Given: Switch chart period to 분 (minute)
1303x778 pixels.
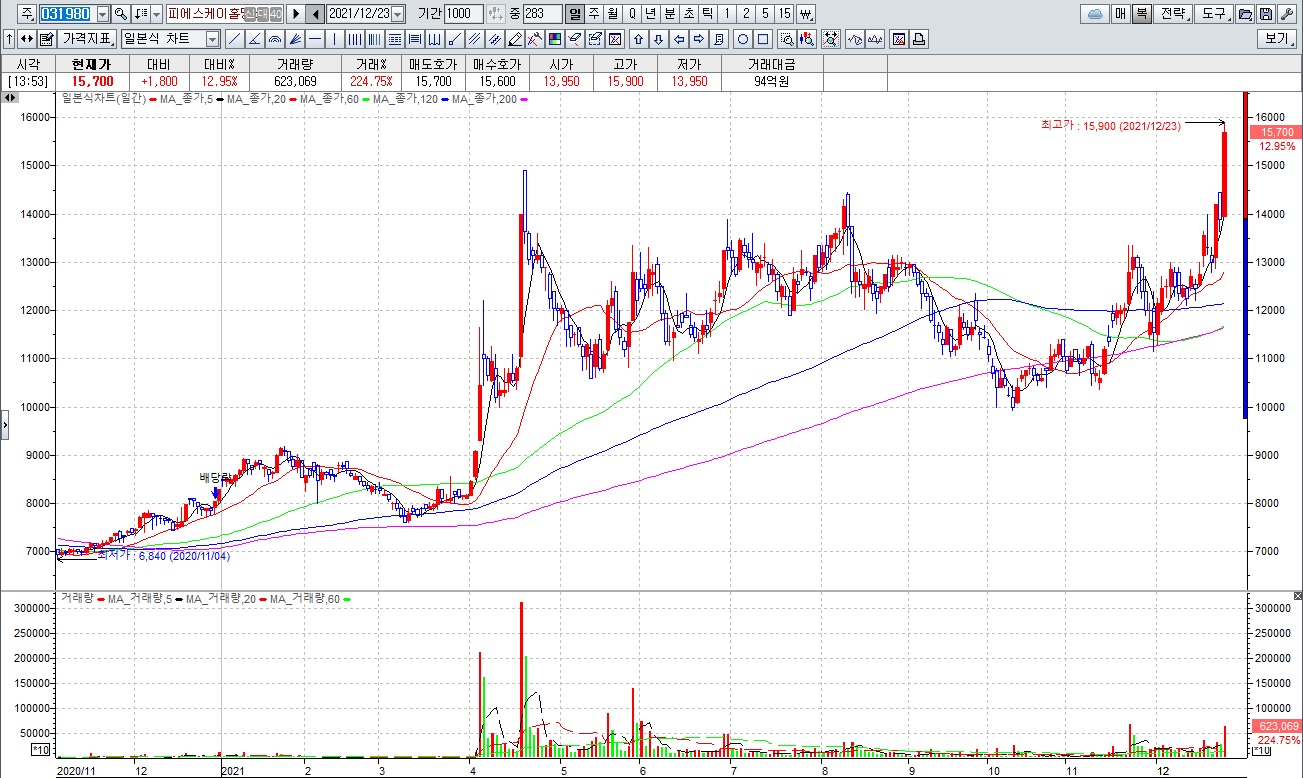Looking at the screenshot, I should click(670, 14).
